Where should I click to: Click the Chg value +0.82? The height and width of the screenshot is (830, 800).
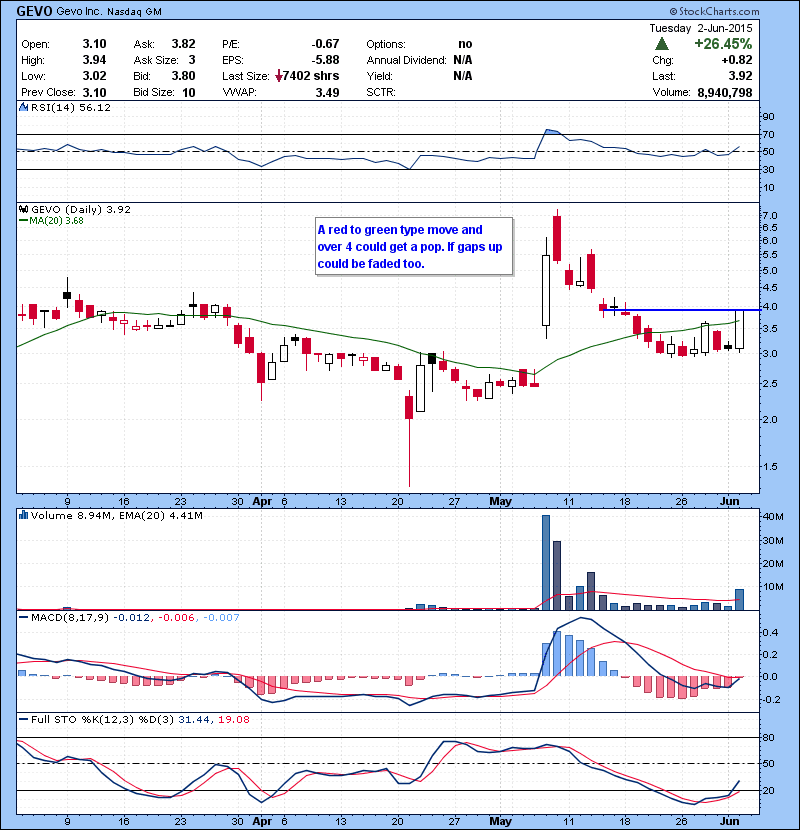[736, 60]
